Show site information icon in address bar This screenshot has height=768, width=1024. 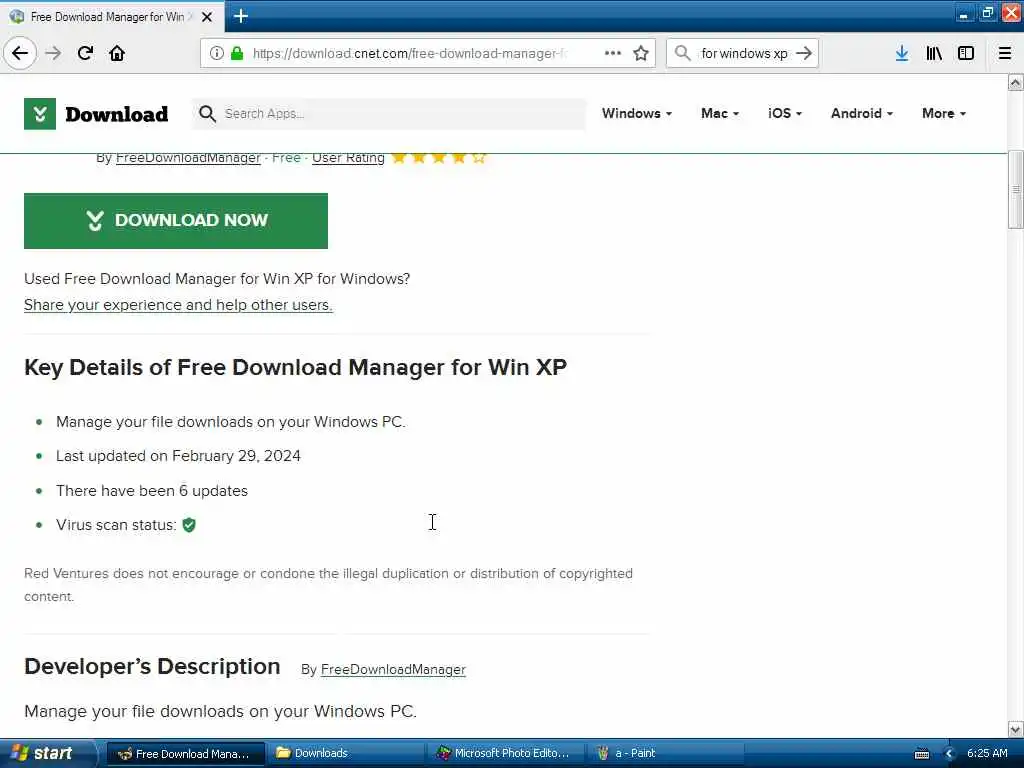tap(216, 53)
